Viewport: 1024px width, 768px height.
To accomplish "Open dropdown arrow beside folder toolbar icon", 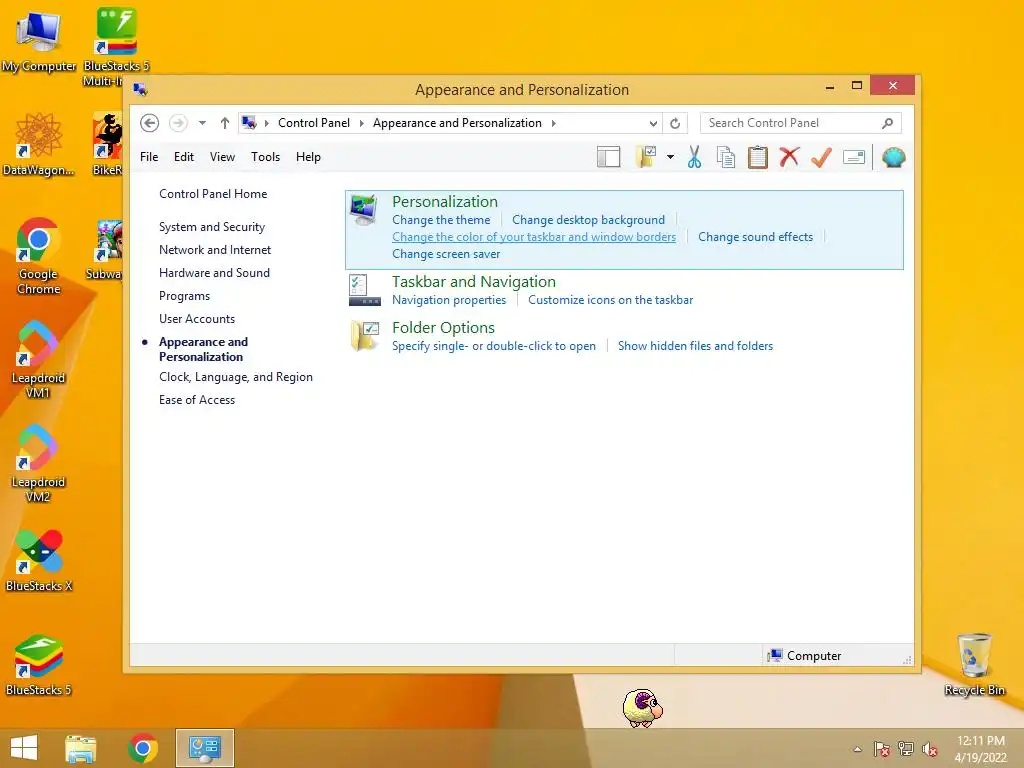I will [671, 157].
